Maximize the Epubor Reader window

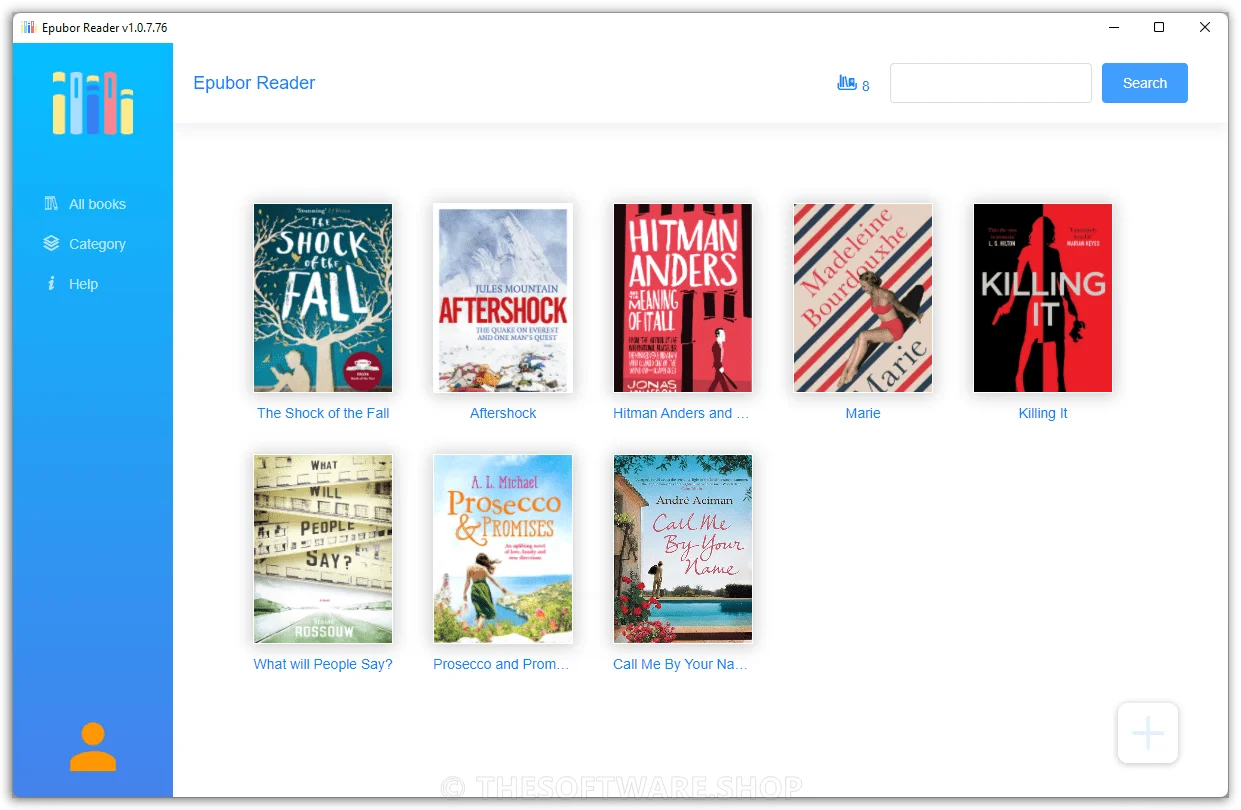tap(1159, 27)
